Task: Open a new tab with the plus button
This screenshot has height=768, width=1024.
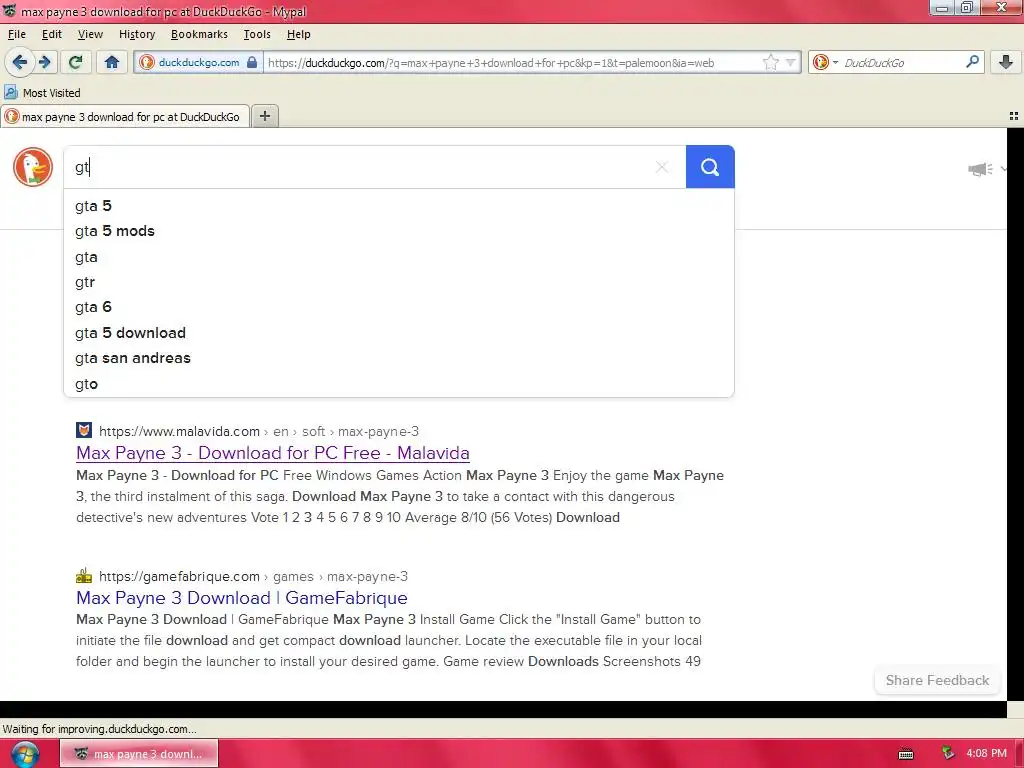Action: click(x=264, y=116)
